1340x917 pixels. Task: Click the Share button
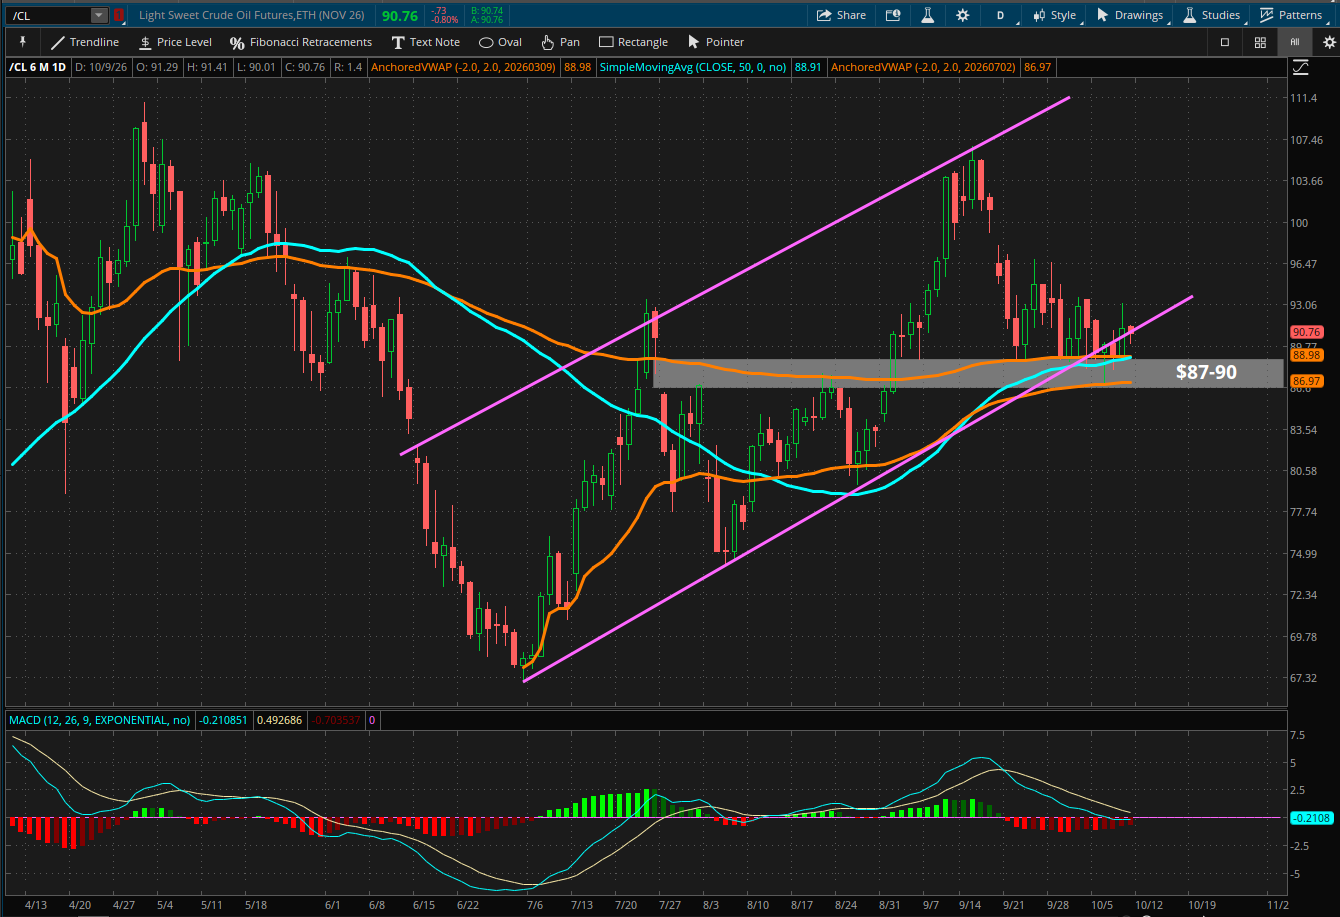pyautogui.click(x=841, y=15)
